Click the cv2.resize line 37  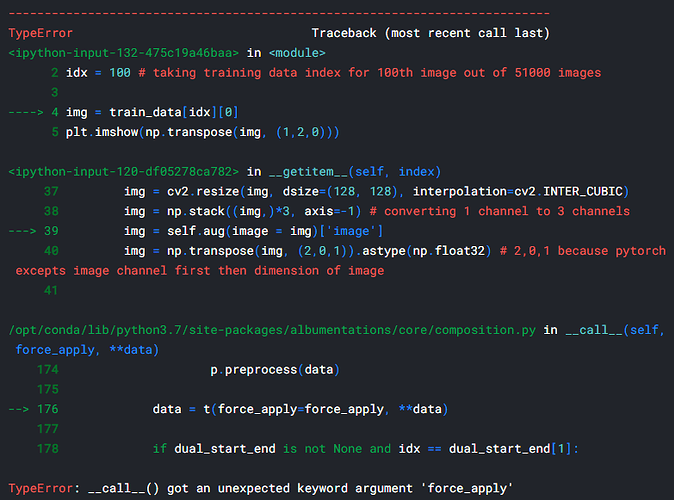(x=377, y=191)
